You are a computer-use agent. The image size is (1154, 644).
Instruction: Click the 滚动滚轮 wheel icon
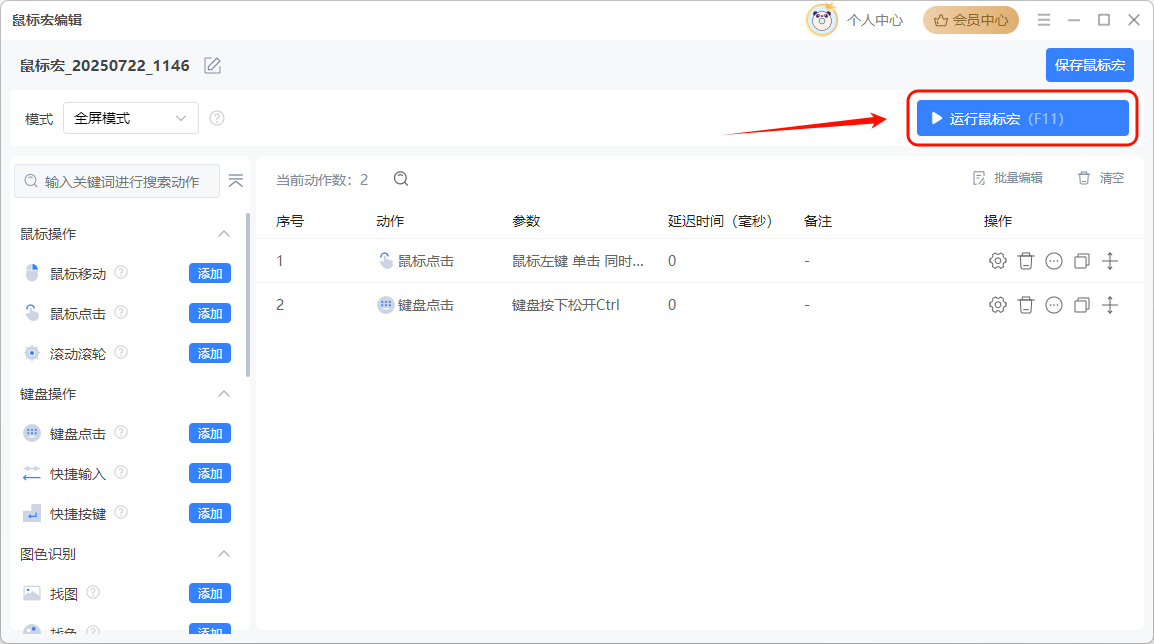(32, 353)
